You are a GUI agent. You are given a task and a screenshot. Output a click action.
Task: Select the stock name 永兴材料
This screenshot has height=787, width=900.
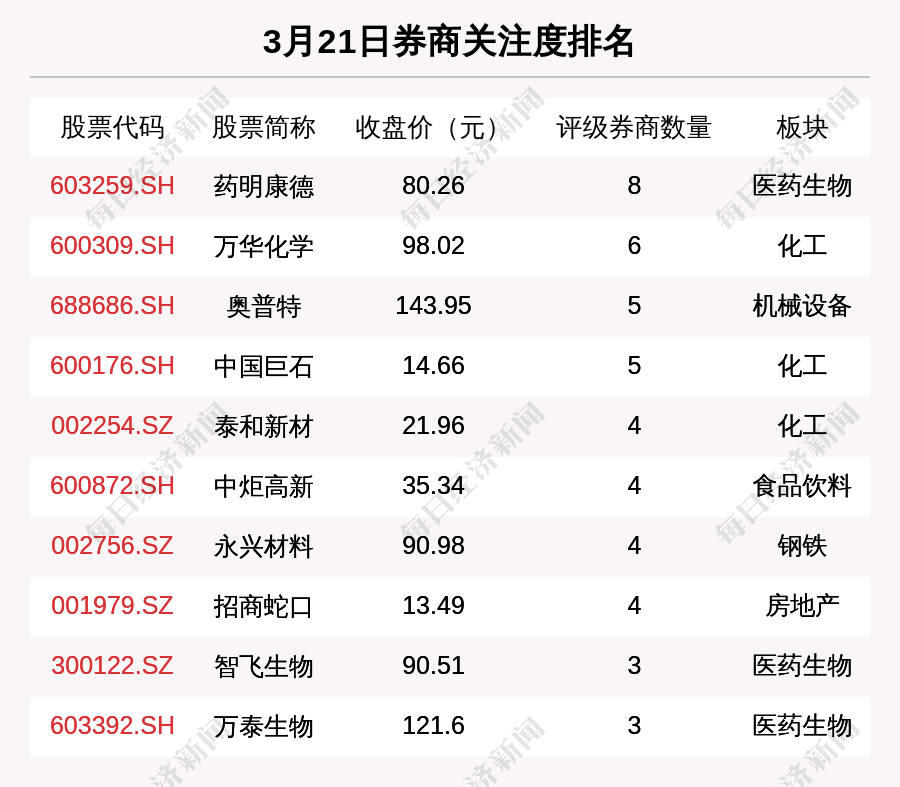263,546
